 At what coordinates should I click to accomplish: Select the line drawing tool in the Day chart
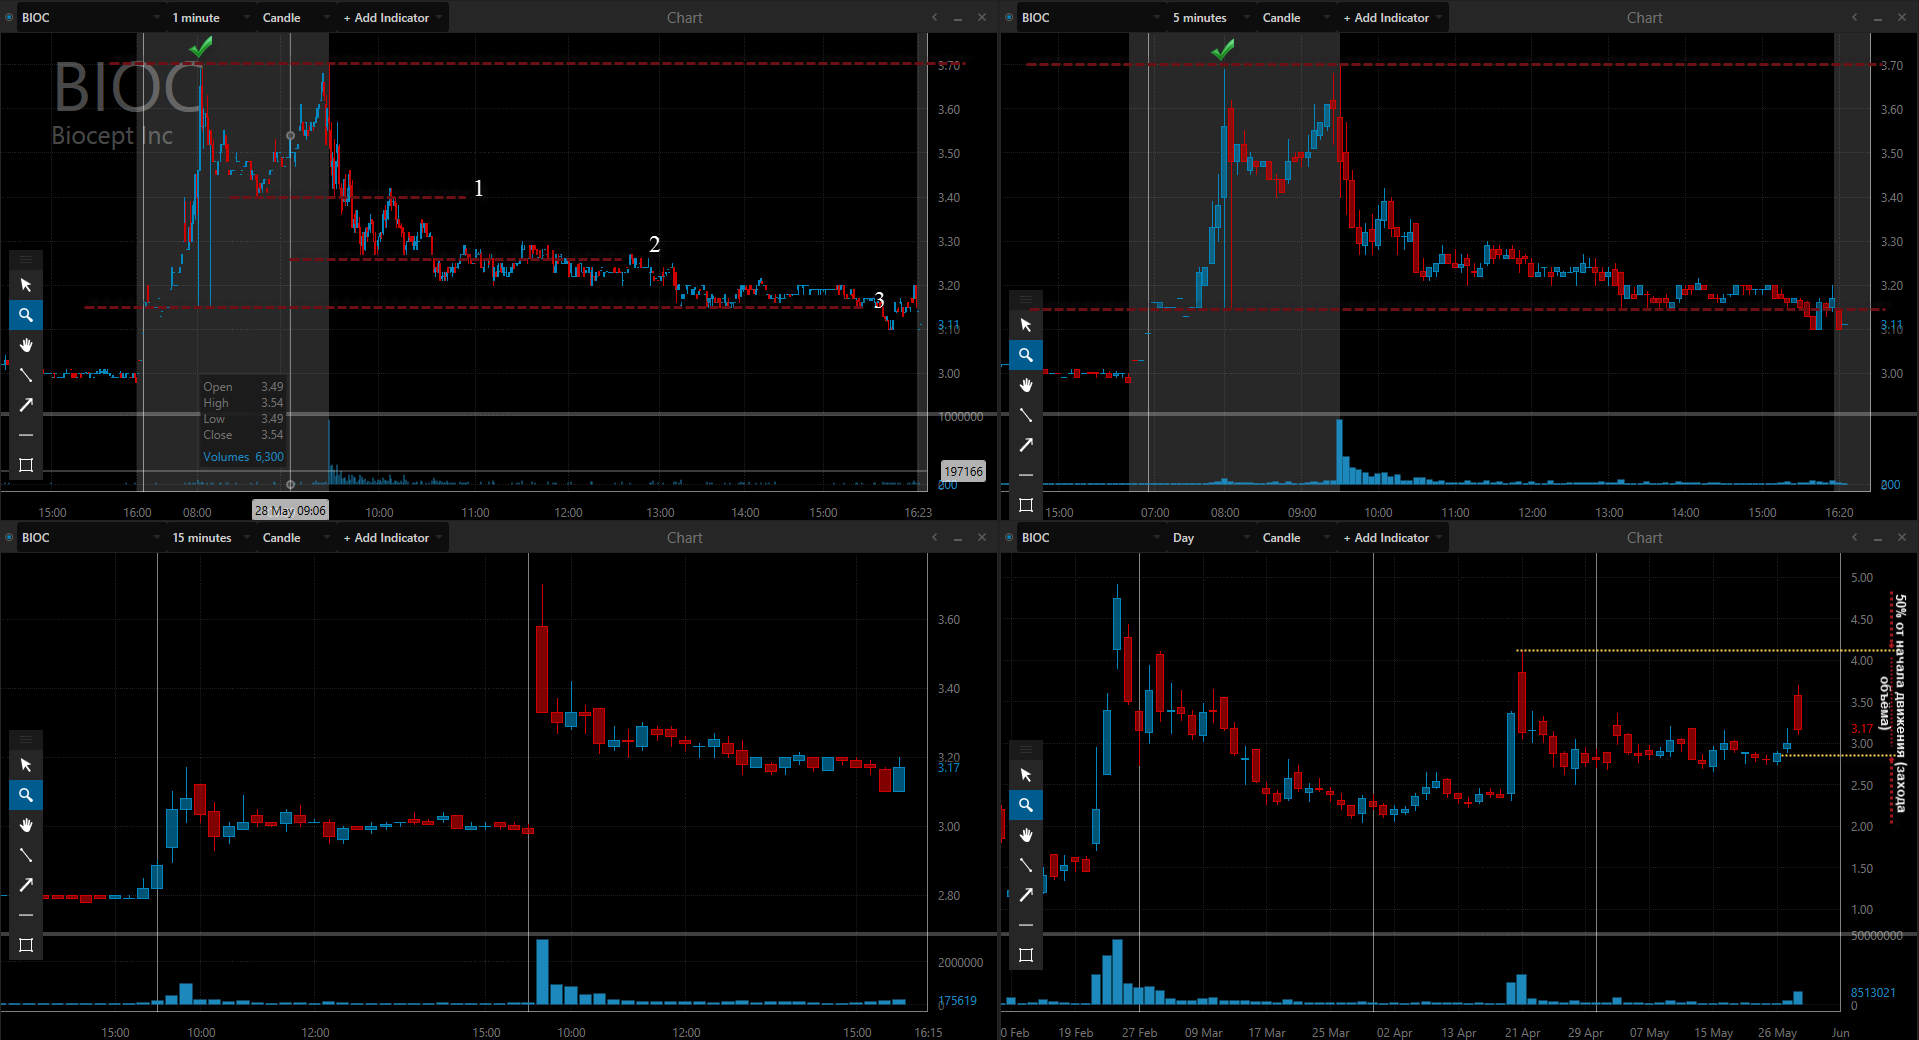pyautogui.click(x=1026, y=865)
